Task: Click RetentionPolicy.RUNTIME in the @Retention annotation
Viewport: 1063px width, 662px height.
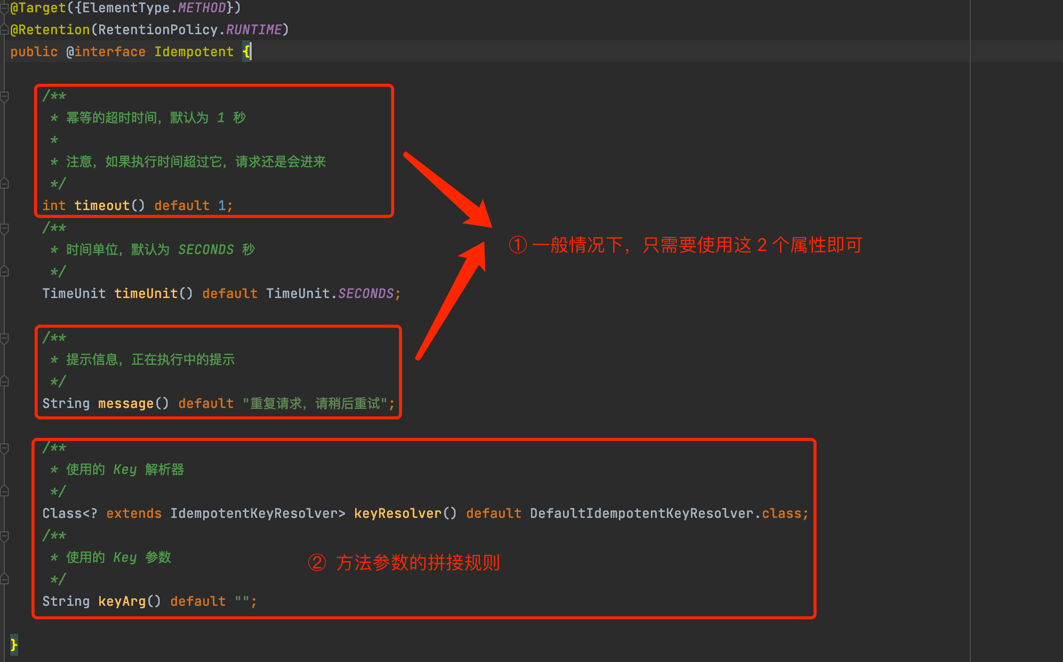Action: click(189, 30)
